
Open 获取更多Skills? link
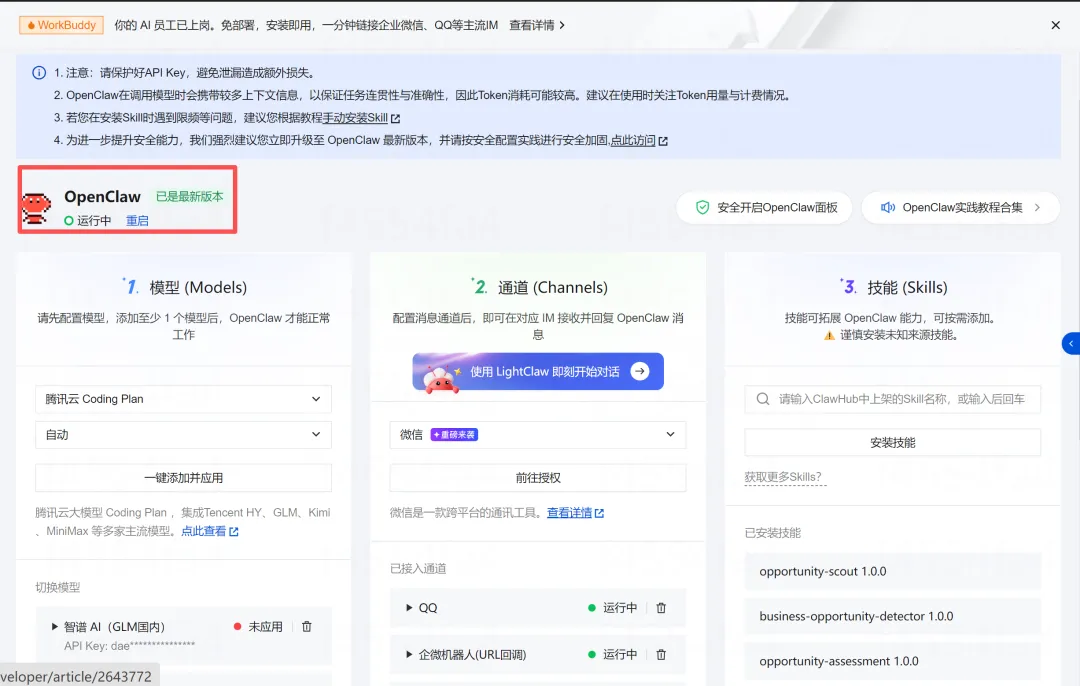point(783,477)
